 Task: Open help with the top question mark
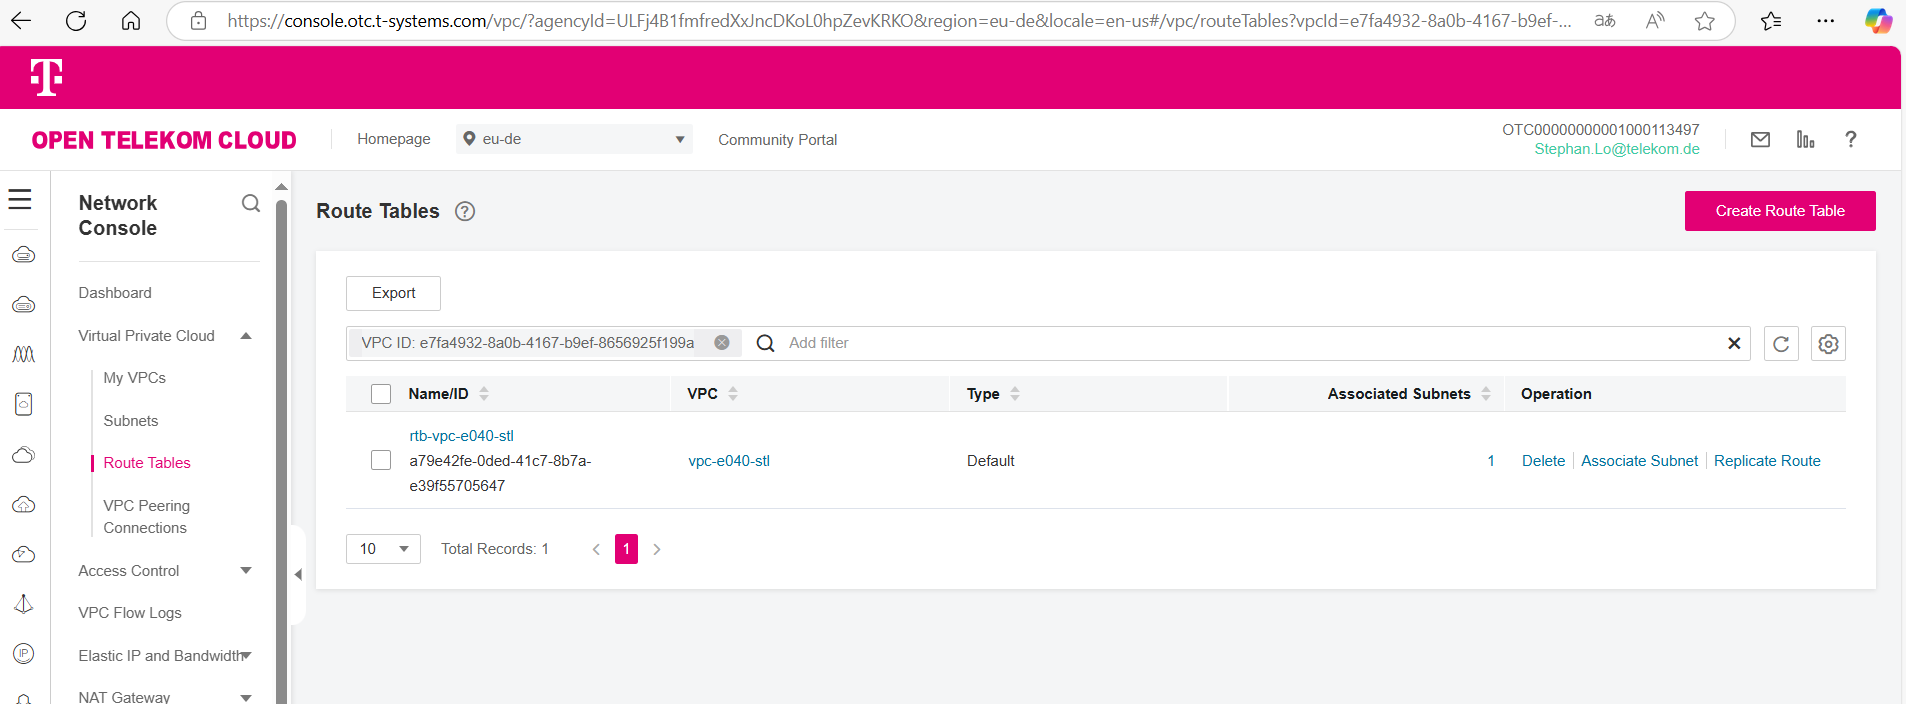(1851, 139)
